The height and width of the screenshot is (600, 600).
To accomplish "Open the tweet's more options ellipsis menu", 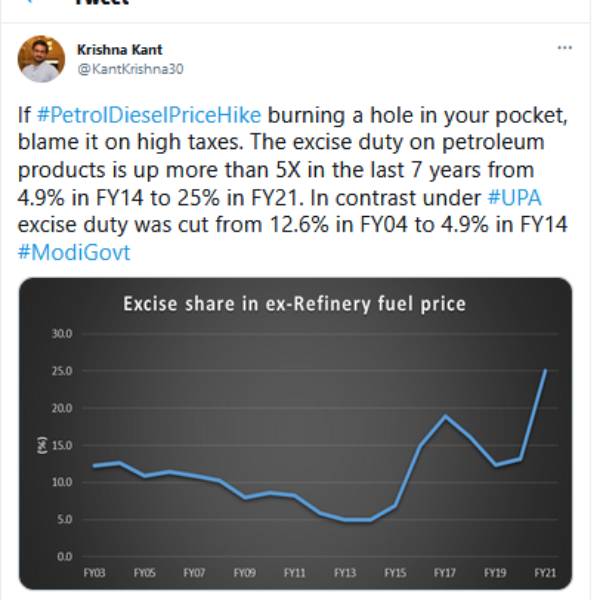I will coord(564,48).
